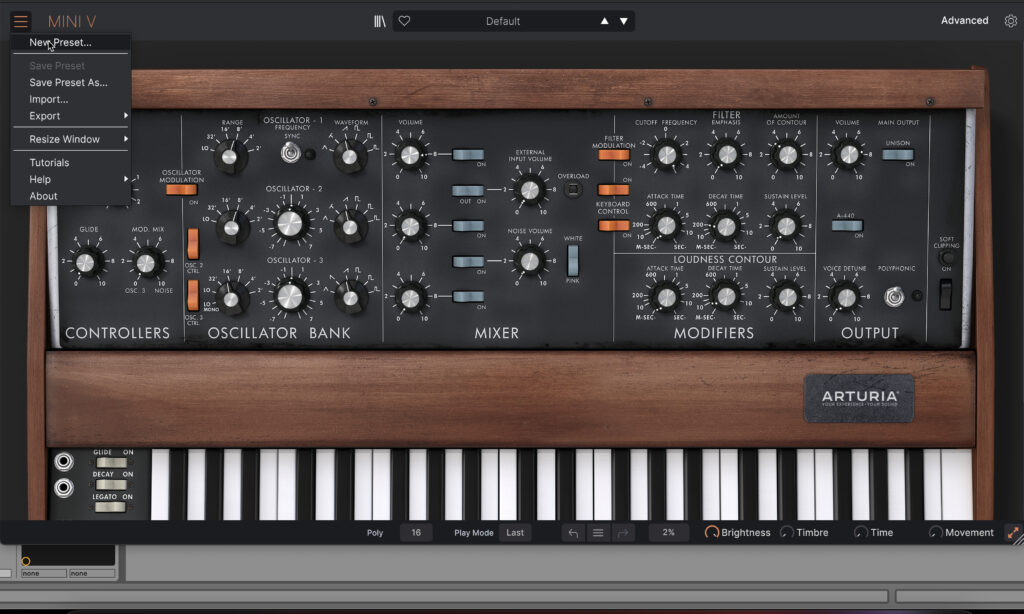Open the Play Mode Last dropdown
This screenshot has height=614, width=1024.
(x=515, y=532)
